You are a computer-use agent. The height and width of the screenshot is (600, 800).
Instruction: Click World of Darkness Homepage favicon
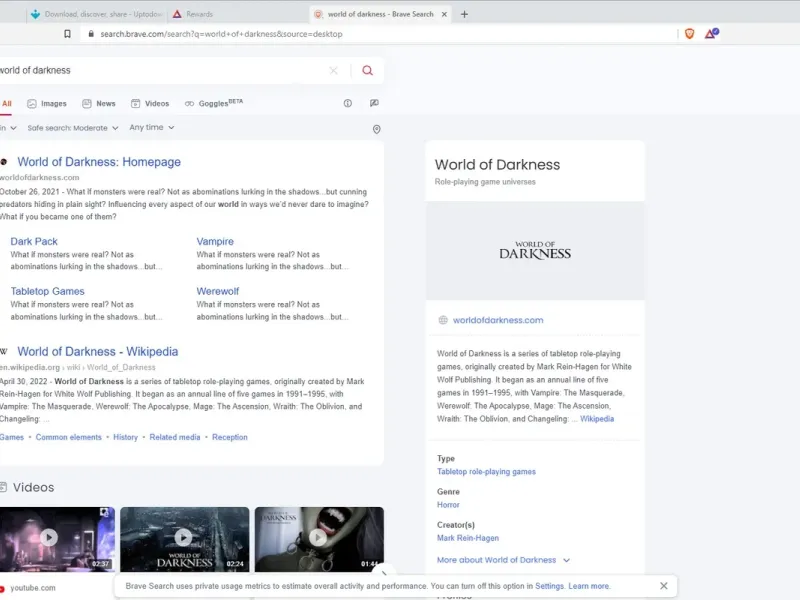point(4,162)
